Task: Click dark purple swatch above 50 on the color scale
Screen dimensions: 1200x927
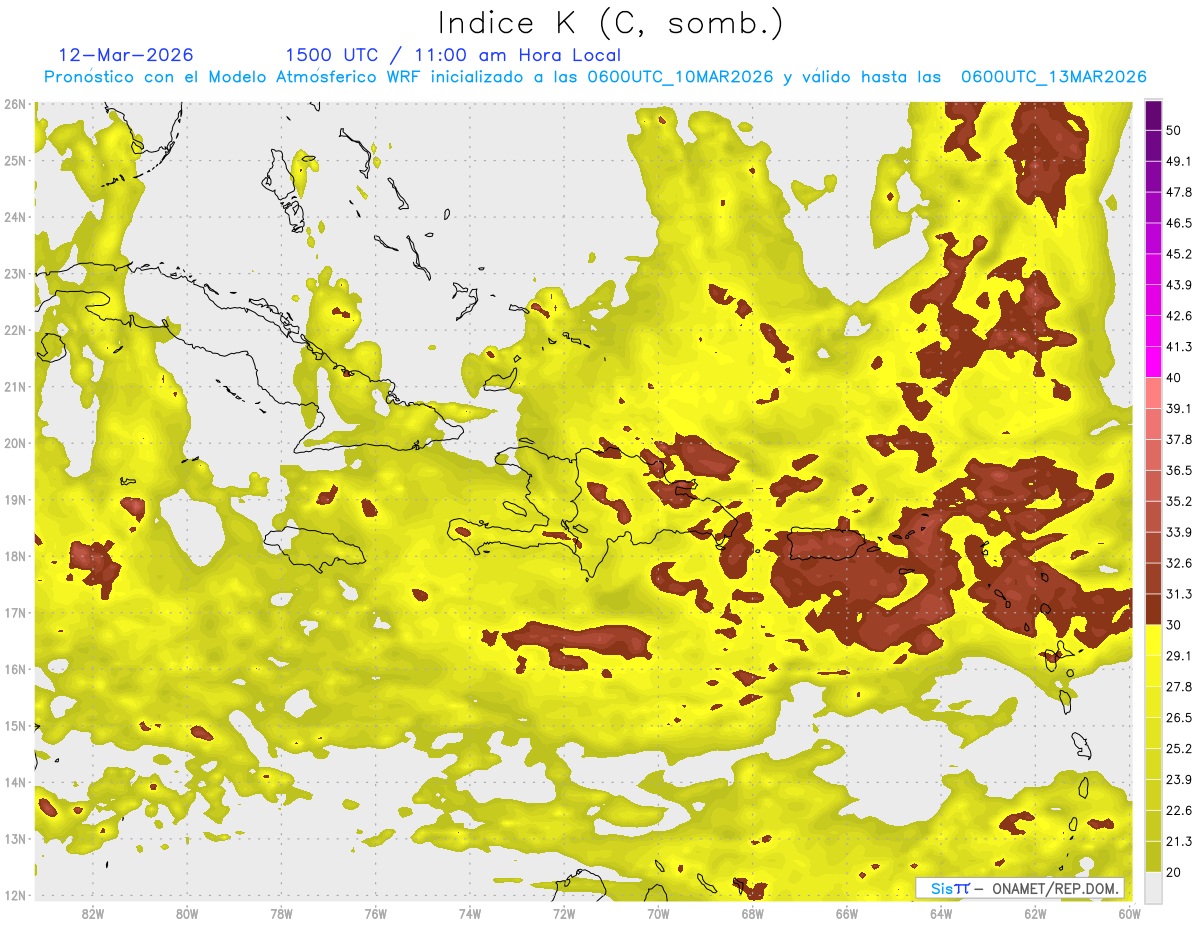Action: click(x=1153, y=115)
